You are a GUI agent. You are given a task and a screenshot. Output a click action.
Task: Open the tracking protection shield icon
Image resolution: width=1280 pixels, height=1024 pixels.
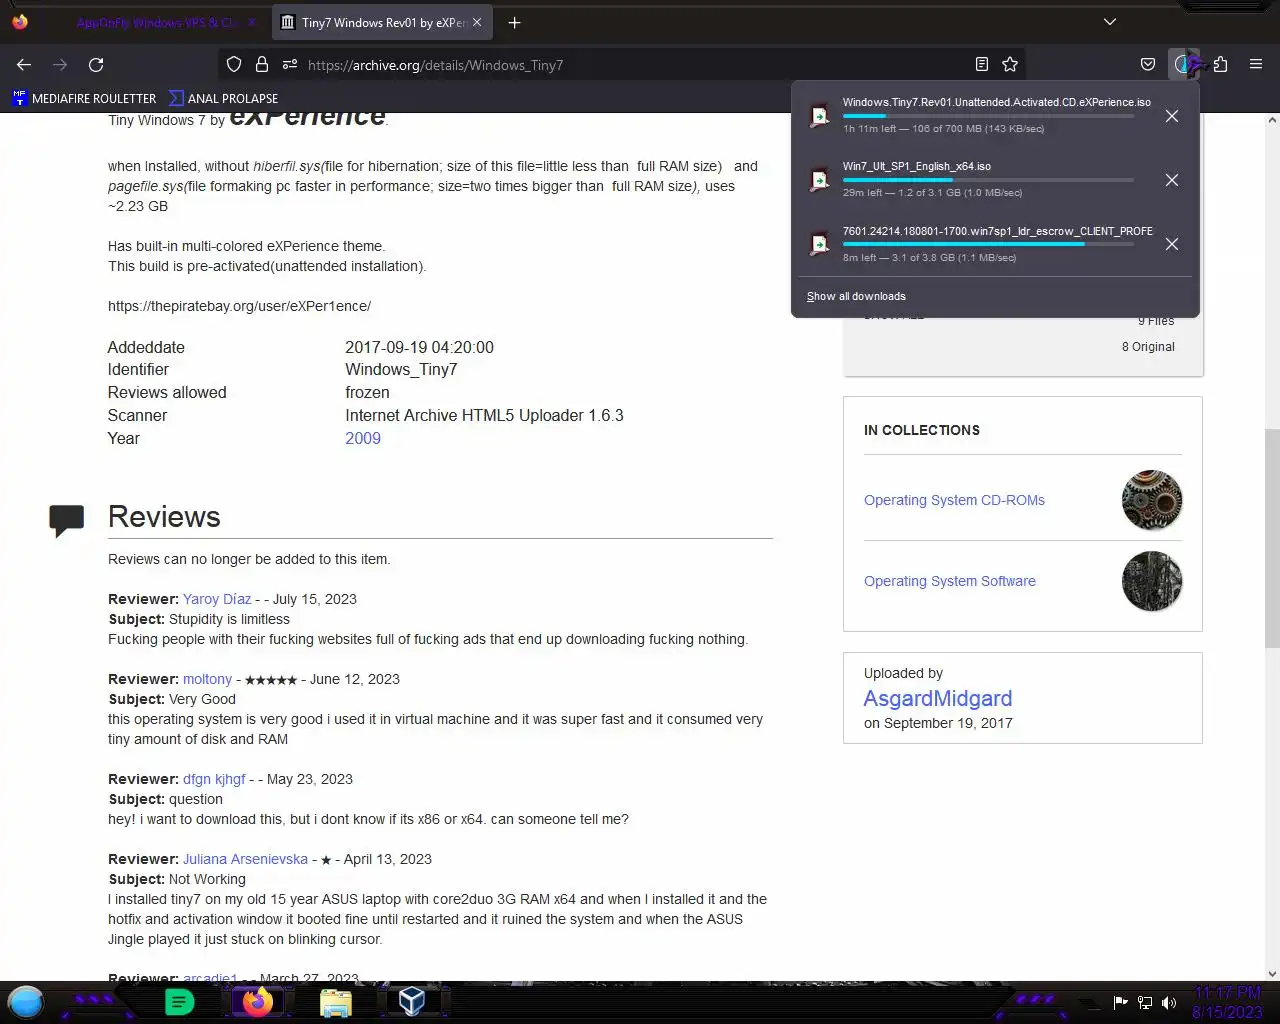(x=234, y=65)
